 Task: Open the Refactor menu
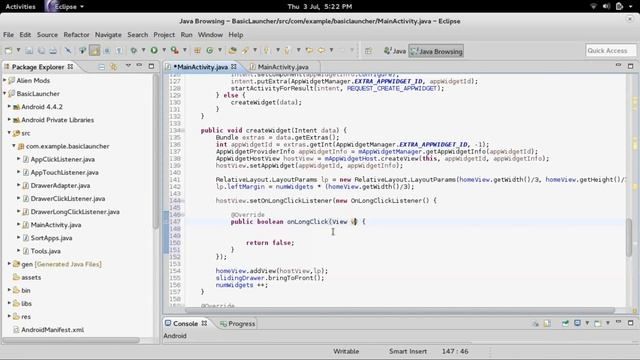click(76, 35)
